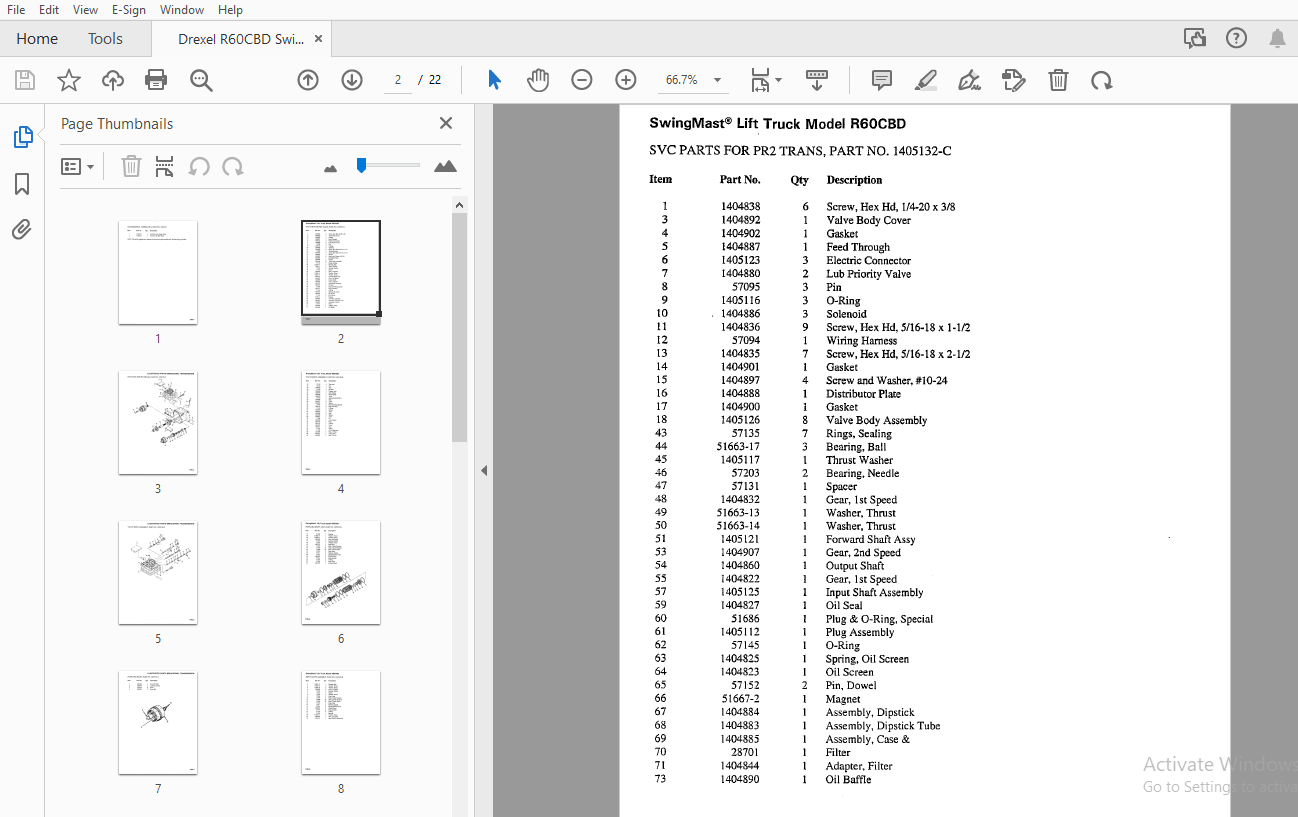Open the Bookmarks panel
This screenshot has width=1298, height=817.
tap(22, 184)
